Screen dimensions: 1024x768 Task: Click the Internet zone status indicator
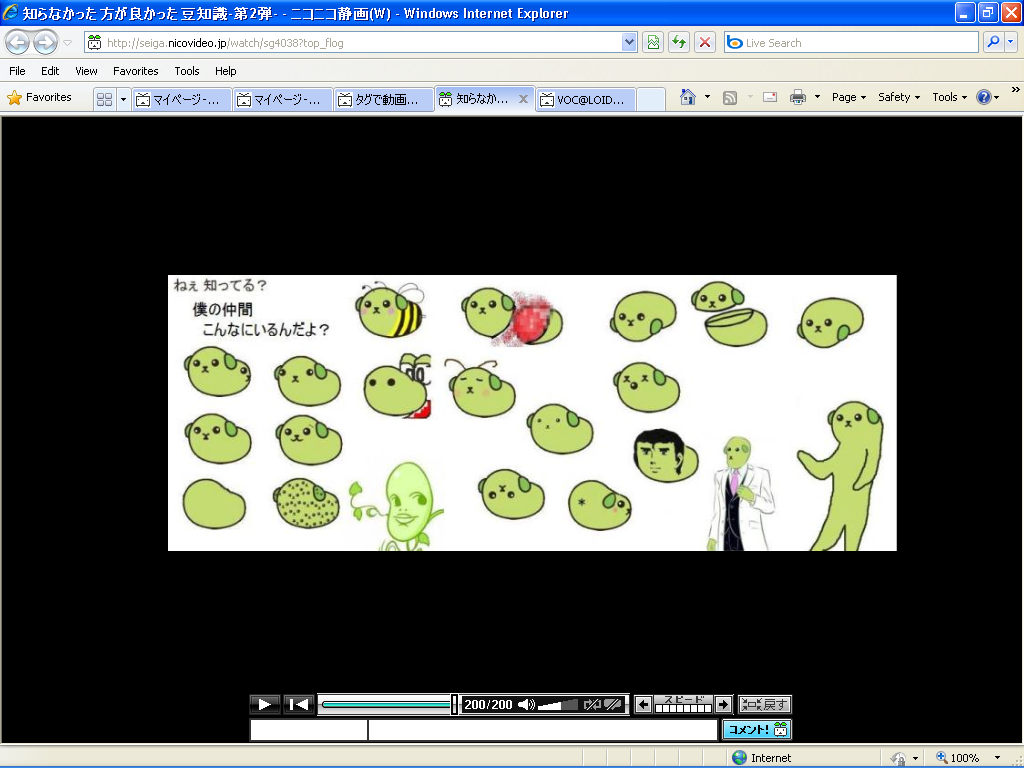[x=762, y=758]
